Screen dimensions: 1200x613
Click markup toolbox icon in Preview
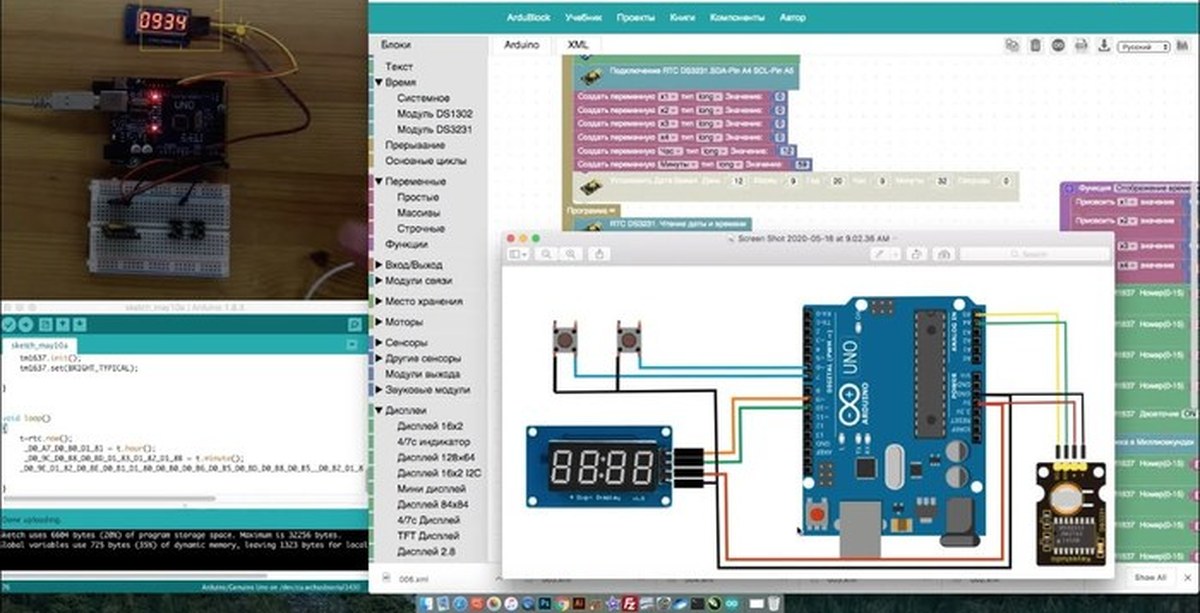[x=944, y=255]
